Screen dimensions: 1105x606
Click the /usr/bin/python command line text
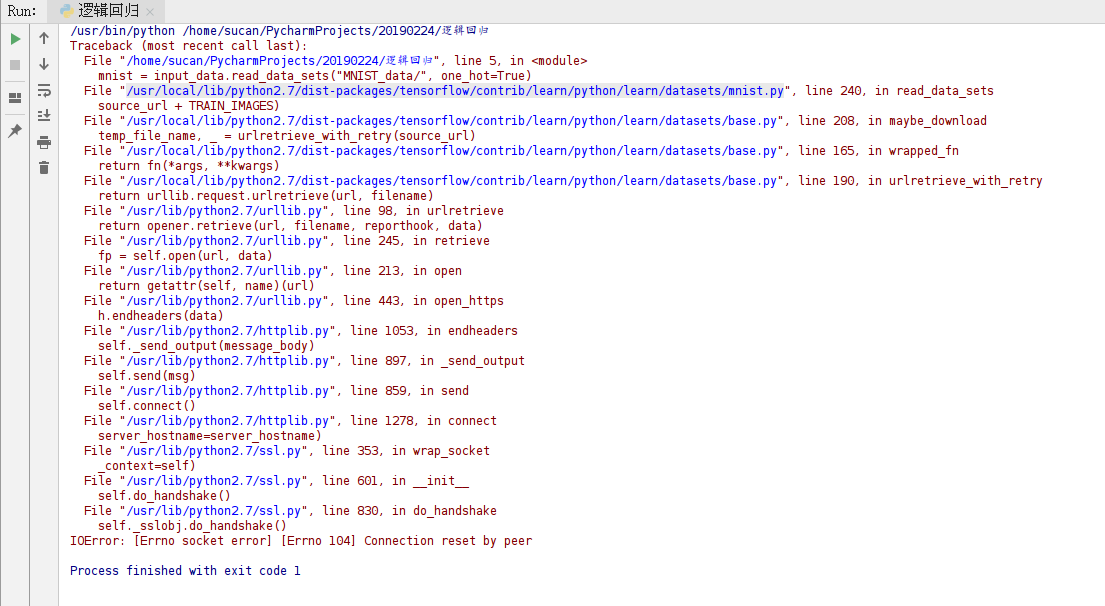pos(279,31)
